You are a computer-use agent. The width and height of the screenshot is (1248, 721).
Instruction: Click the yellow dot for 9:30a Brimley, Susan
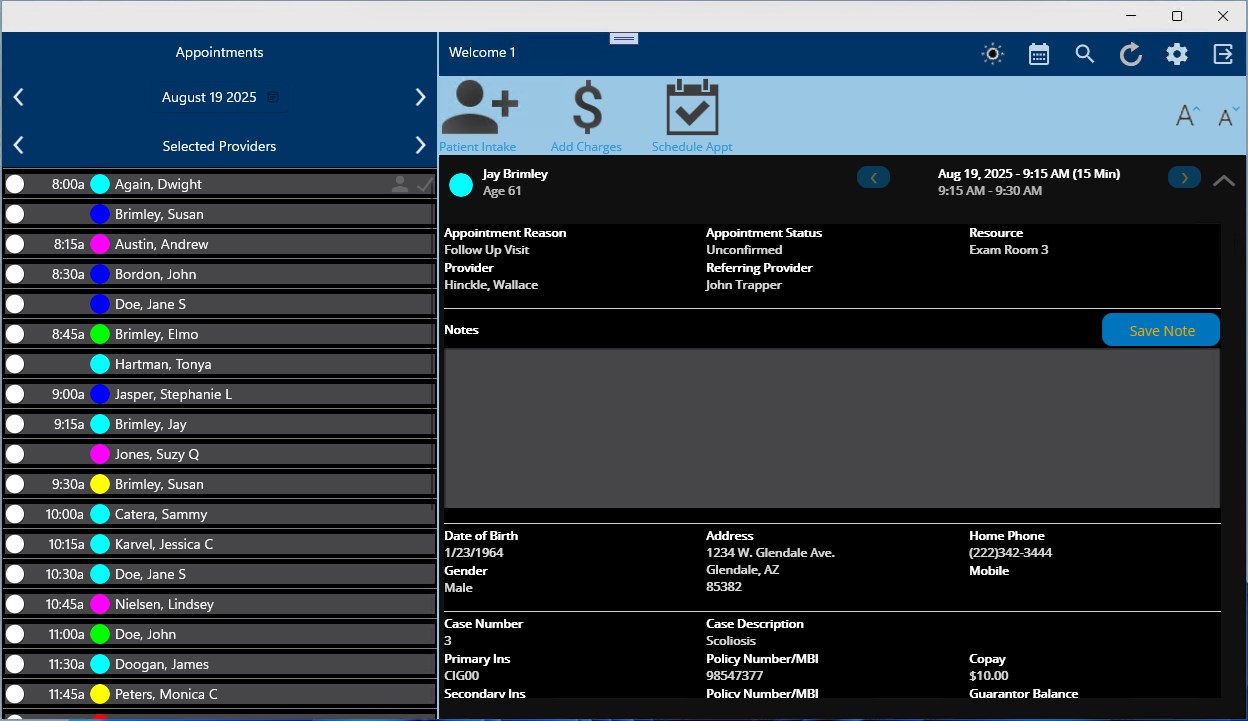click(x=100, y=484)
